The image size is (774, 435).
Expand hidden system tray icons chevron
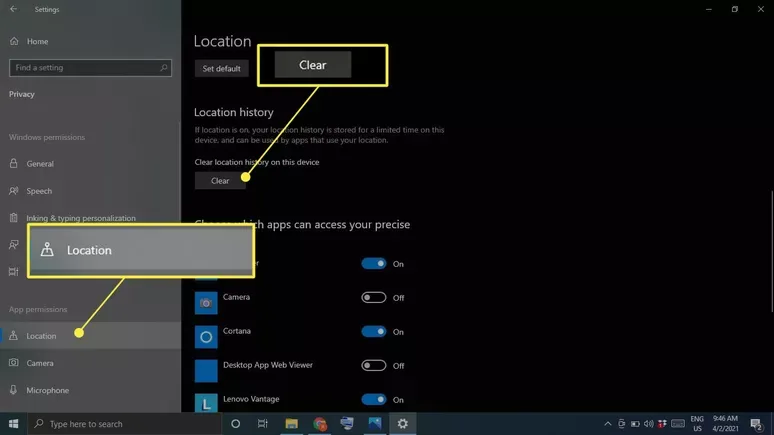608,424
